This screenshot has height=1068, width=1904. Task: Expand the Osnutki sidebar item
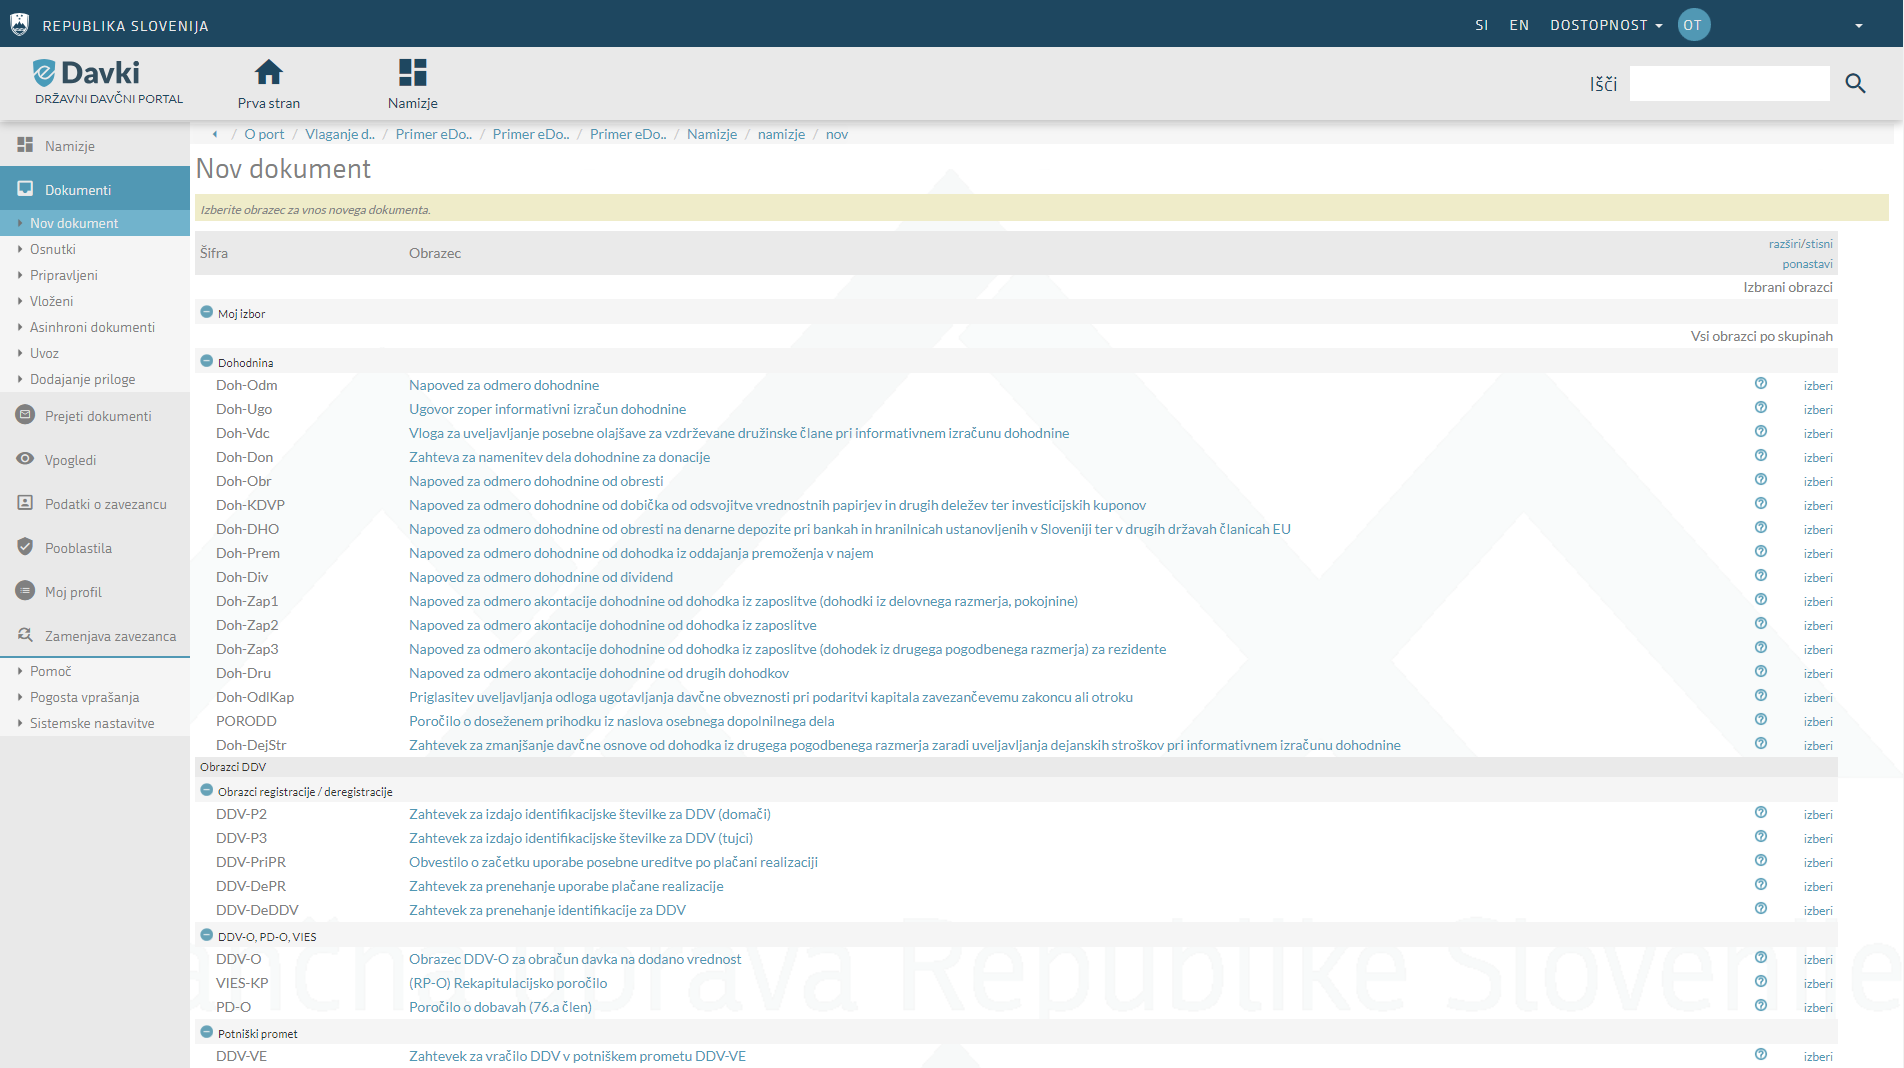tap(53, 249)
